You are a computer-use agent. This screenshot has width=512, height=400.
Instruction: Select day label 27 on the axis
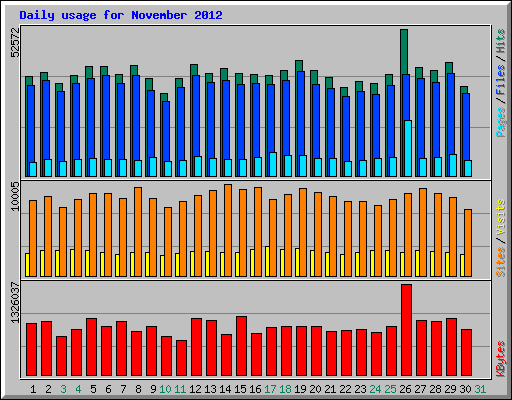(420, 389)
